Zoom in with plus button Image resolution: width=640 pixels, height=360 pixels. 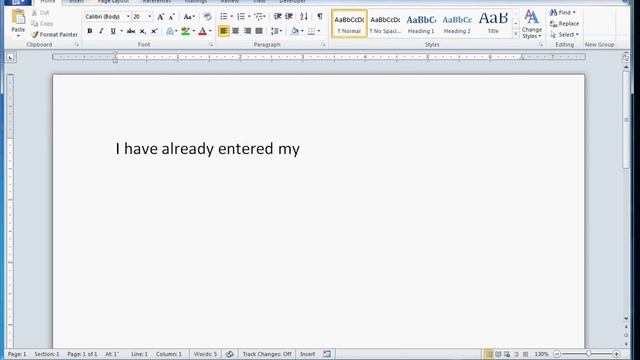[616, 354]
